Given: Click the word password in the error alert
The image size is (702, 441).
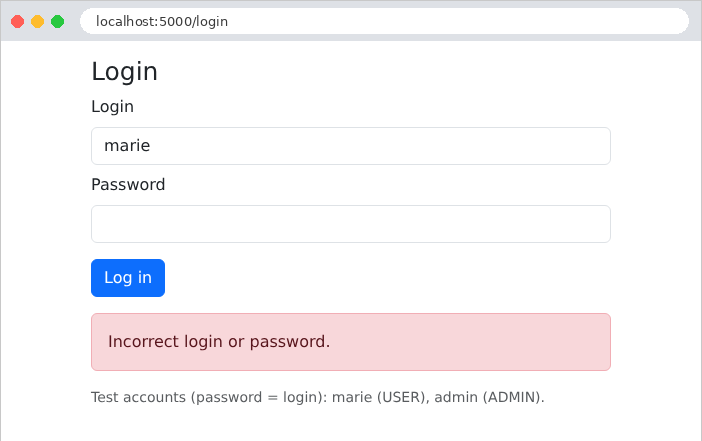Looking at the screenshot, I should [287, 342].
